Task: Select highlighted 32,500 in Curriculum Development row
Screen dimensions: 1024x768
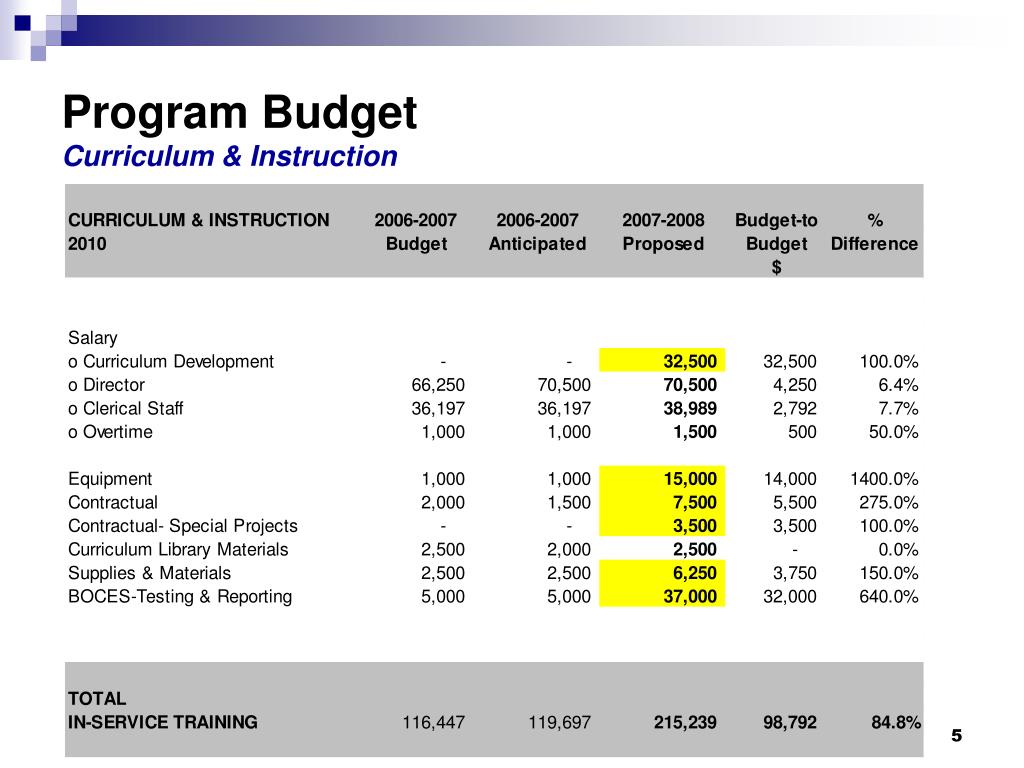Action: click(x=690, y=362)
